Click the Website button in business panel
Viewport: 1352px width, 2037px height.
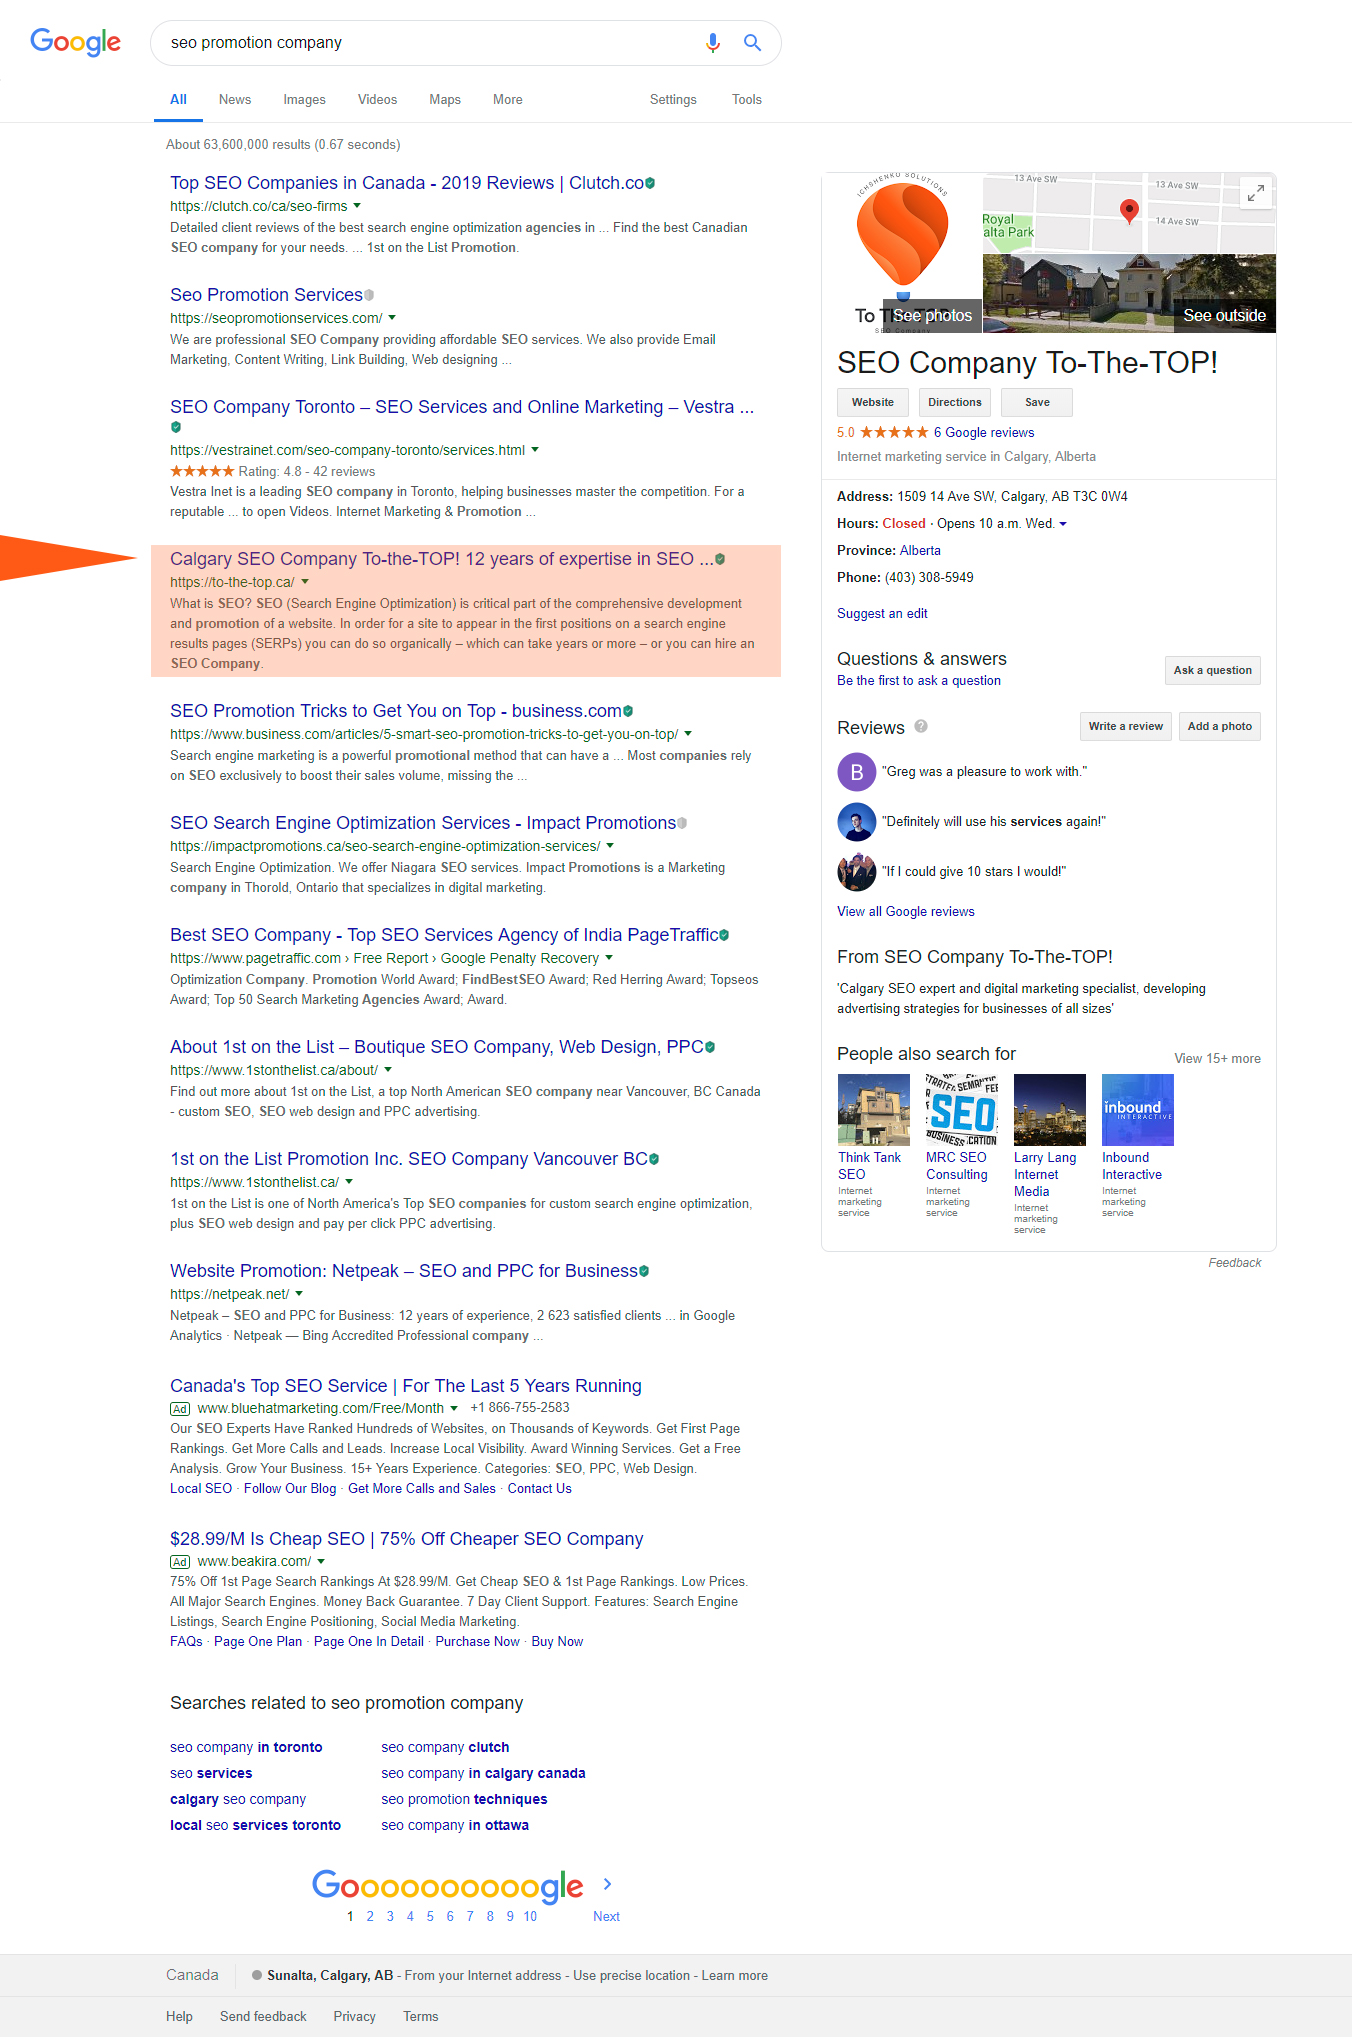coord(873,402)
